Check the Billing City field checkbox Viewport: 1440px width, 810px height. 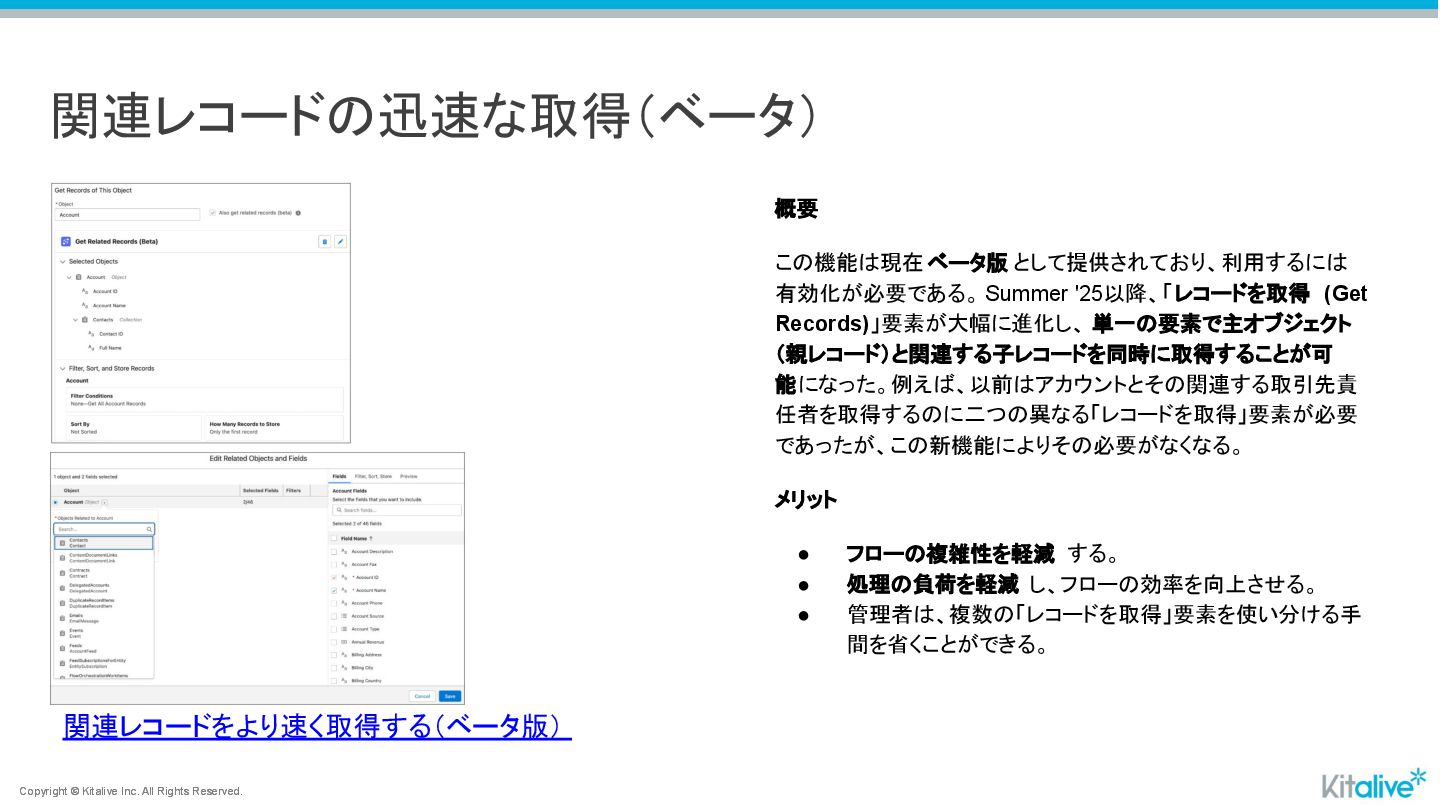[x=334, y=667]
